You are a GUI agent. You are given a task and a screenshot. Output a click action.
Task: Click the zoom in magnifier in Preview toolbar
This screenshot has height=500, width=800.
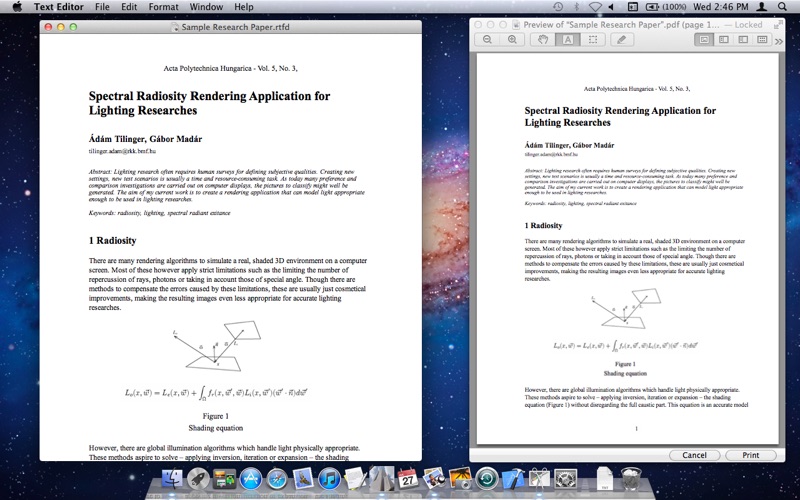point(512,40)
